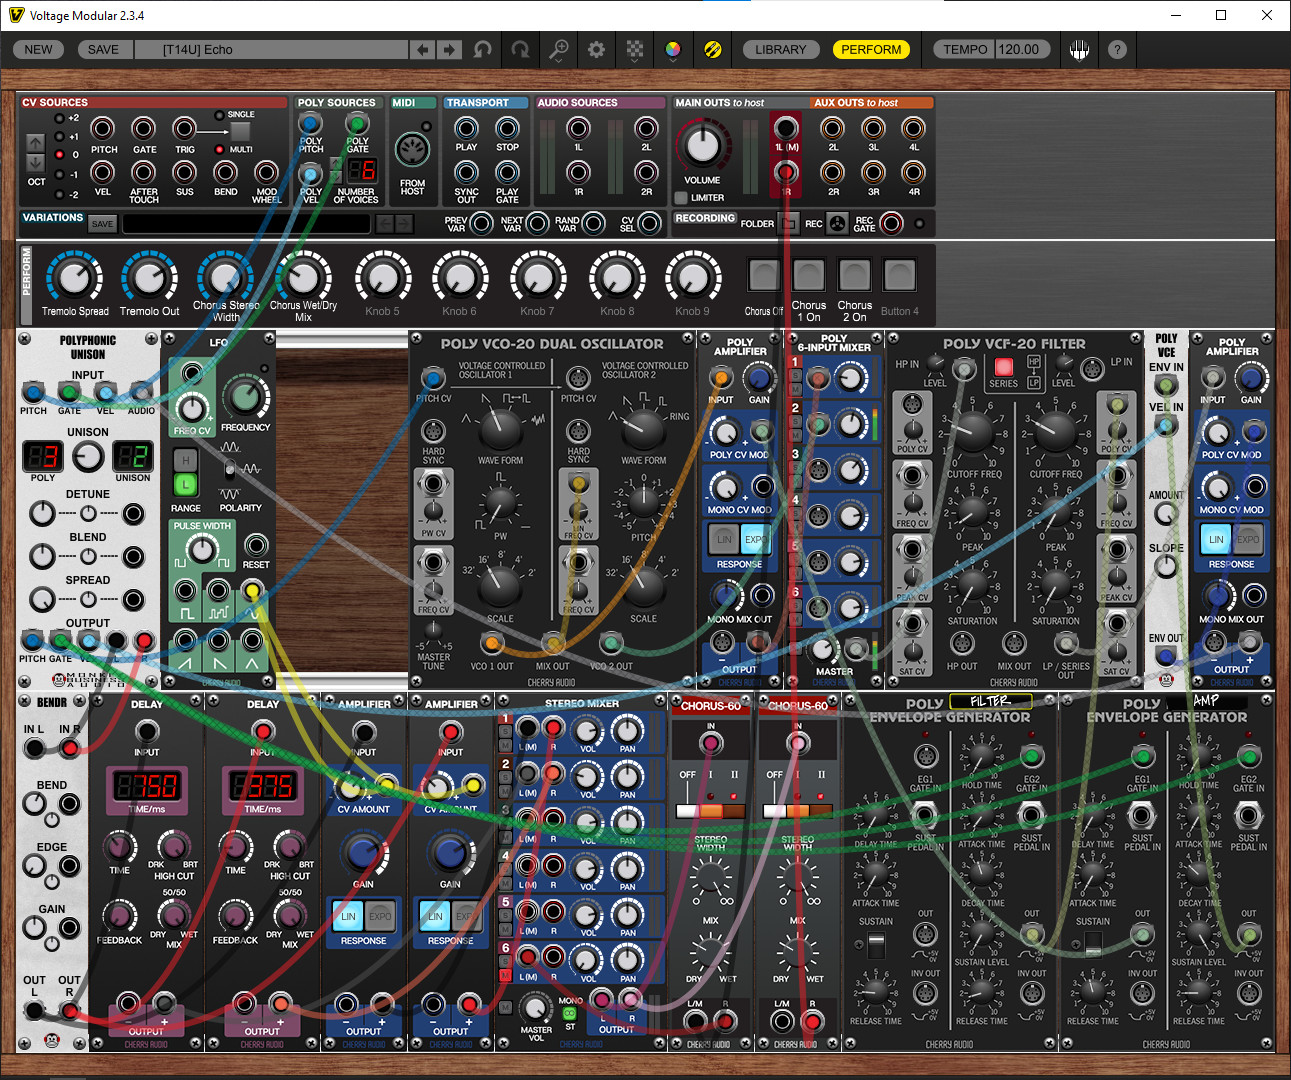Click the NEW button
1291x1080 pixels.
tap(38, 49)
